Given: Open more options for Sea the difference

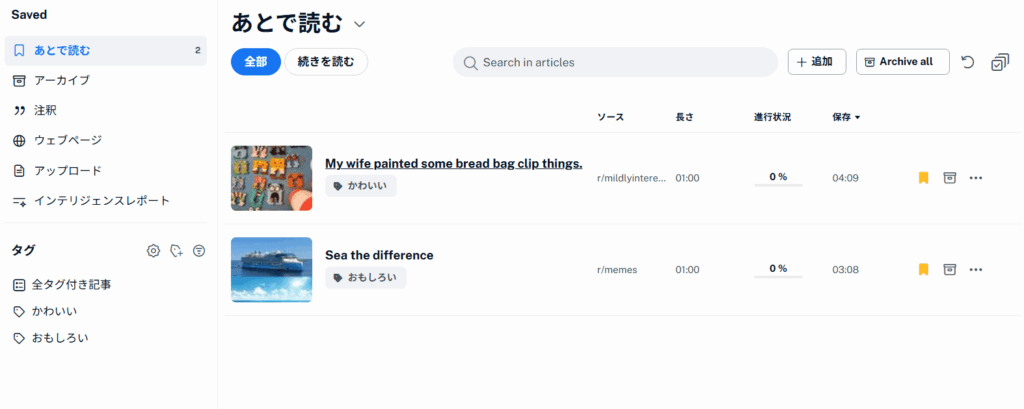Looking at the screenshot, I should click(x=976, y=269).
